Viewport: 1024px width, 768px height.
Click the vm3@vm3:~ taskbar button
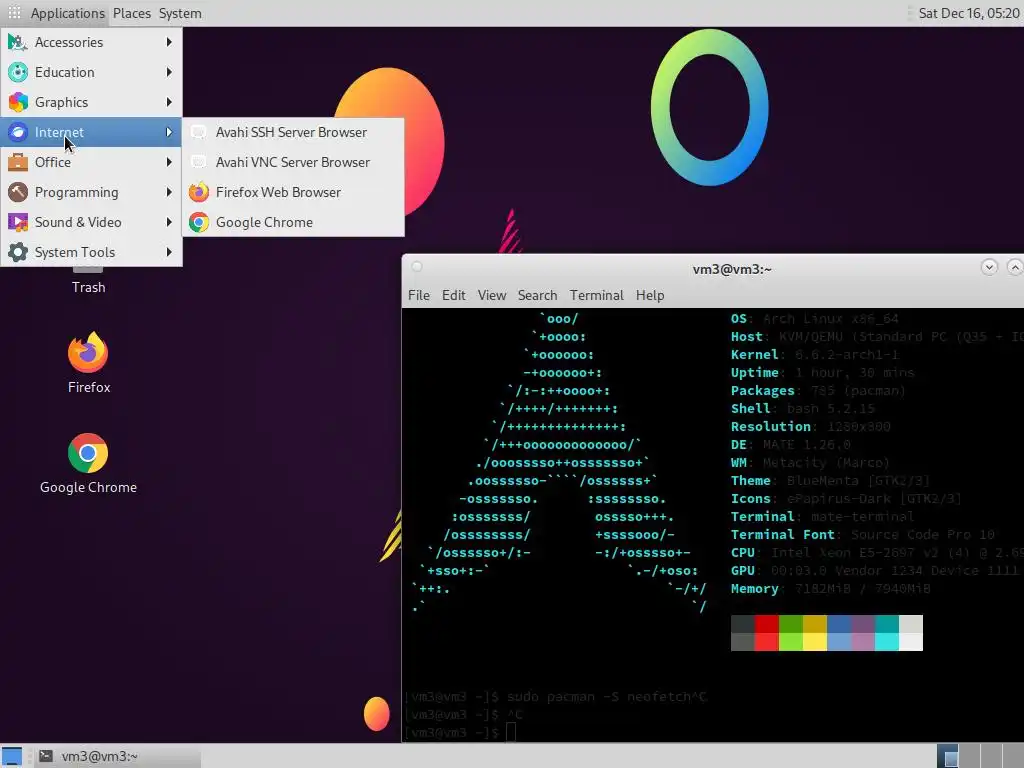(118, 756)
